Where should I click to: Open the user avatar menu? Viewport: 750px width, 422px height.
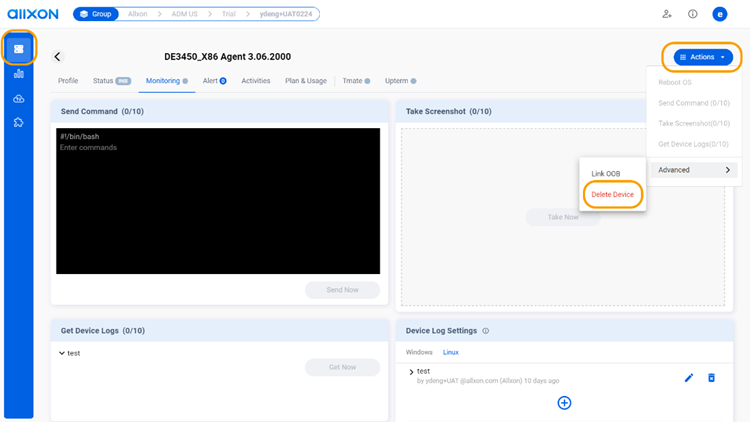click(719, 14)
